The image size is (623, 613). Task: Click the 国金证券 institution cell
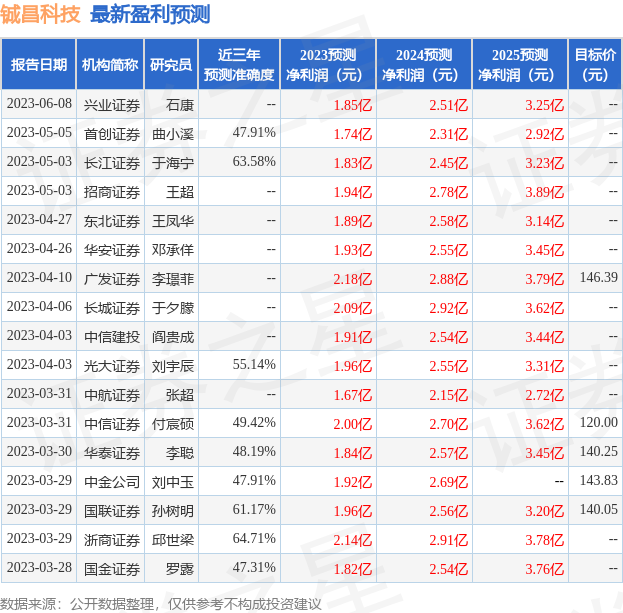tap(112, 569)
